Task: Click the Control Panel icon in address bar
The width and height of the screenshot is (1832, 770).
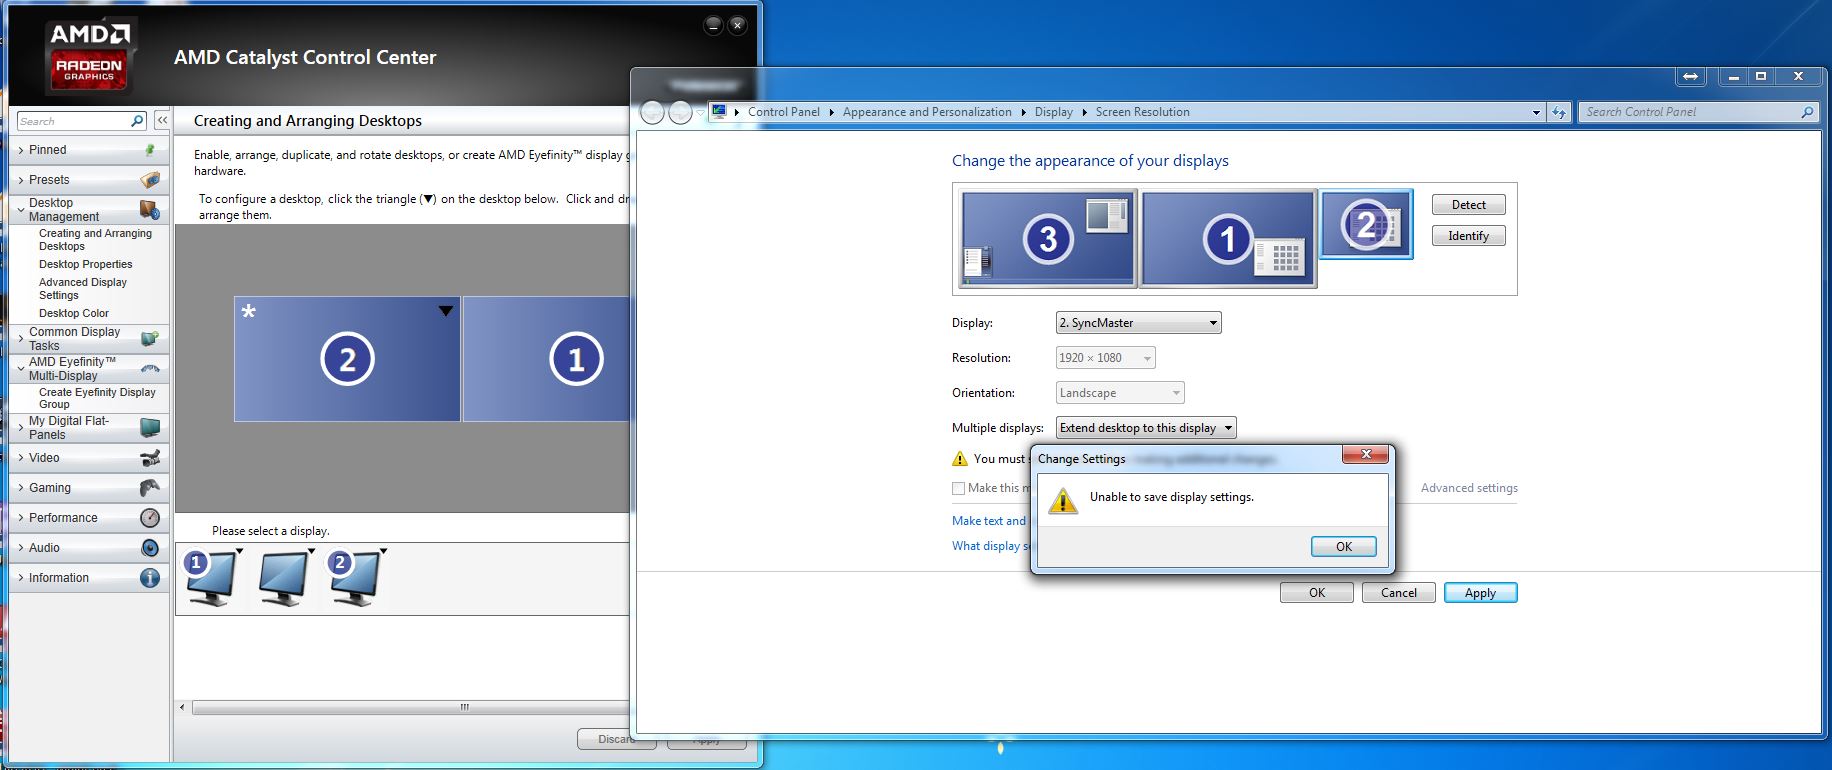Action: click(718, 112)
